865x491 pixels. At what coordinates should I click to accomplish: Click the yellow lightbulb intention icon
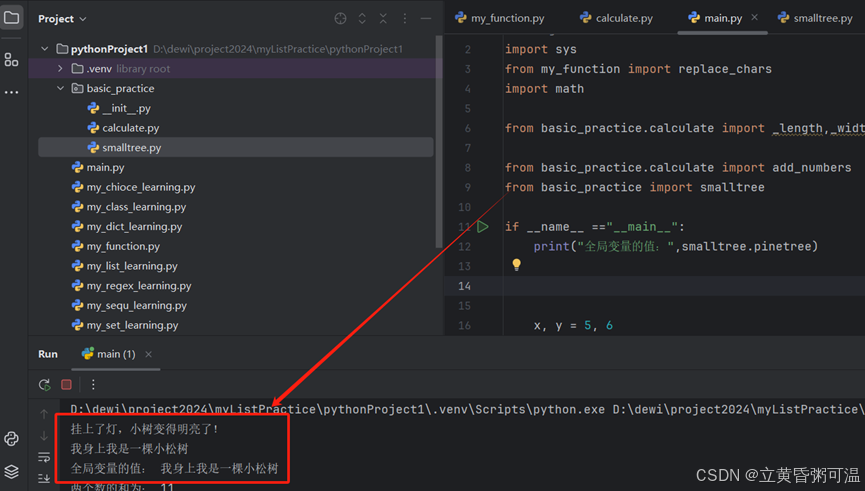516,265
